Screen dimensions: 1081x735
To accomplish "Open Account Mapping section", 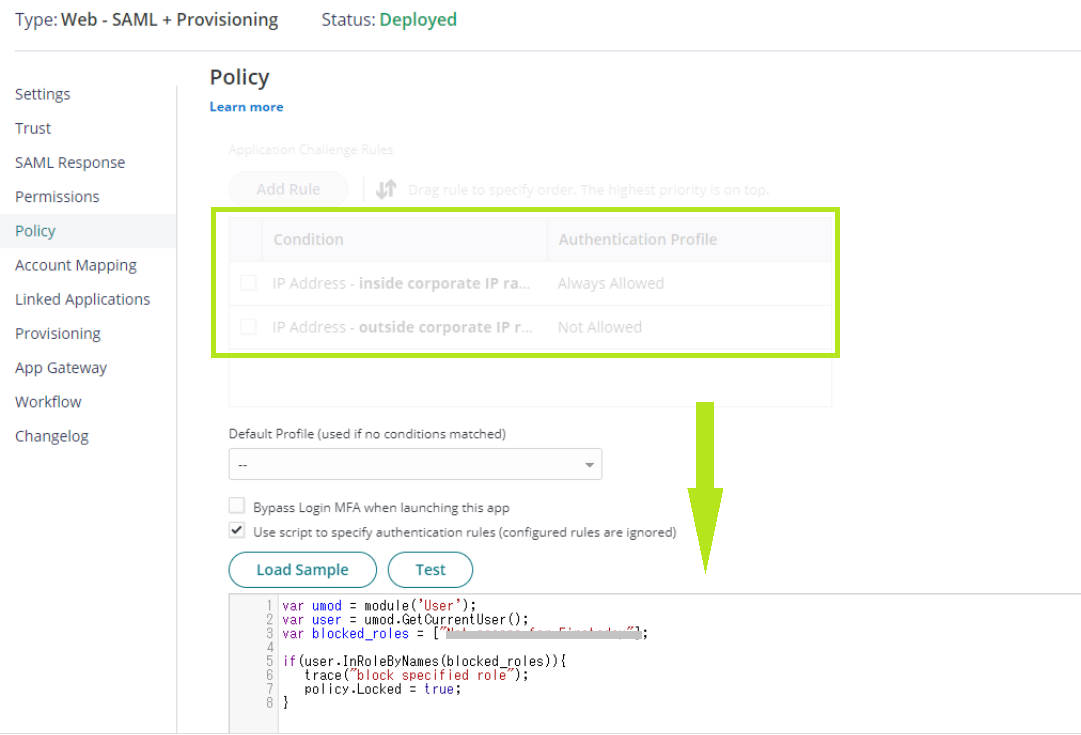I will [76, 265].
